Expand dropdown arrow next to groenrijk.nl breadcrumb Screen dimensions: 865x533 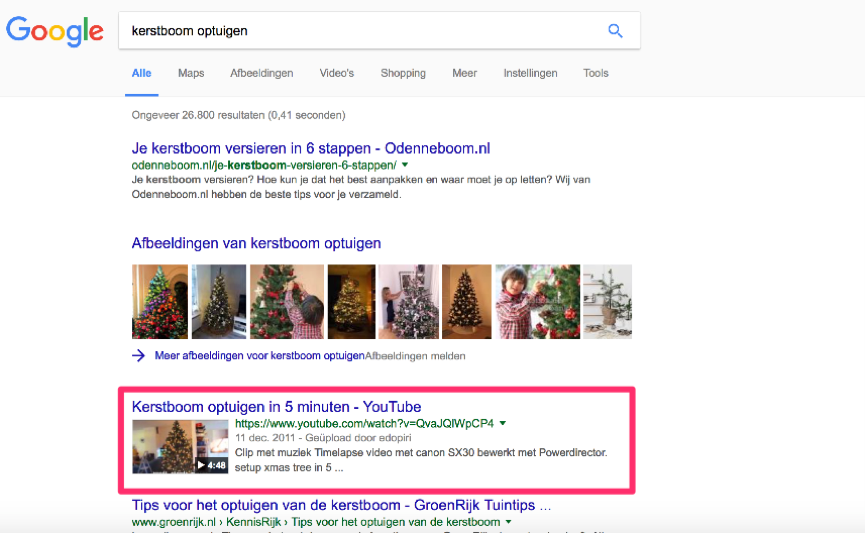pos(509,522)
